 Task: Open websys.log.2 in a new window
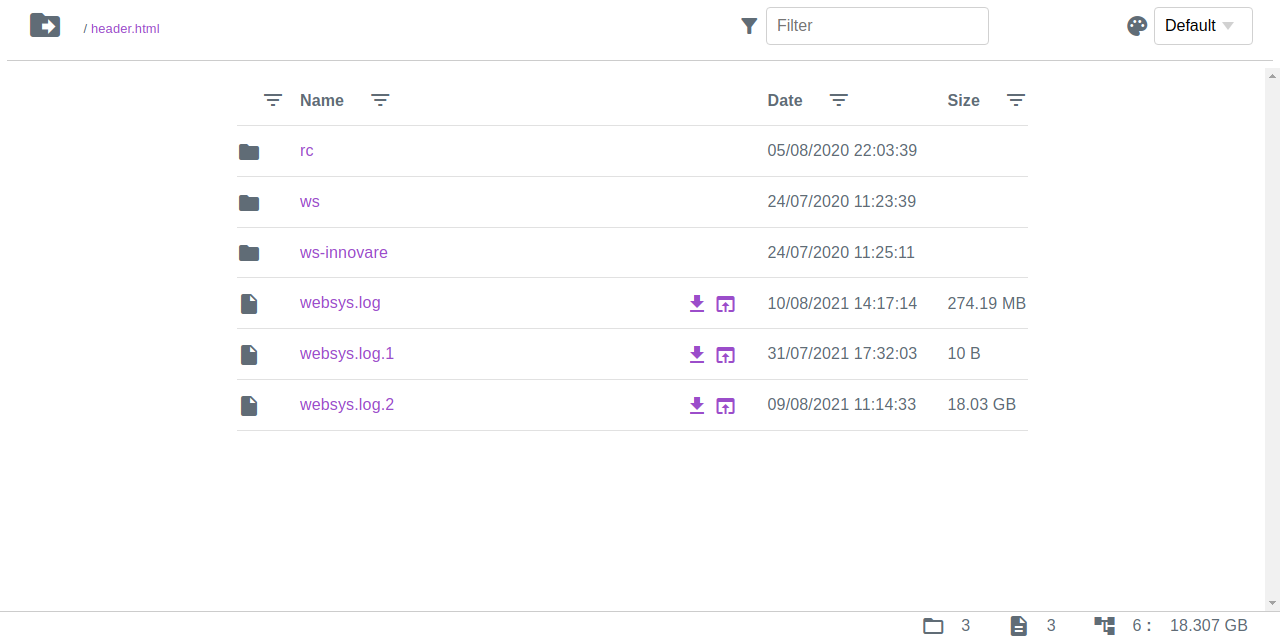[726, 405]
